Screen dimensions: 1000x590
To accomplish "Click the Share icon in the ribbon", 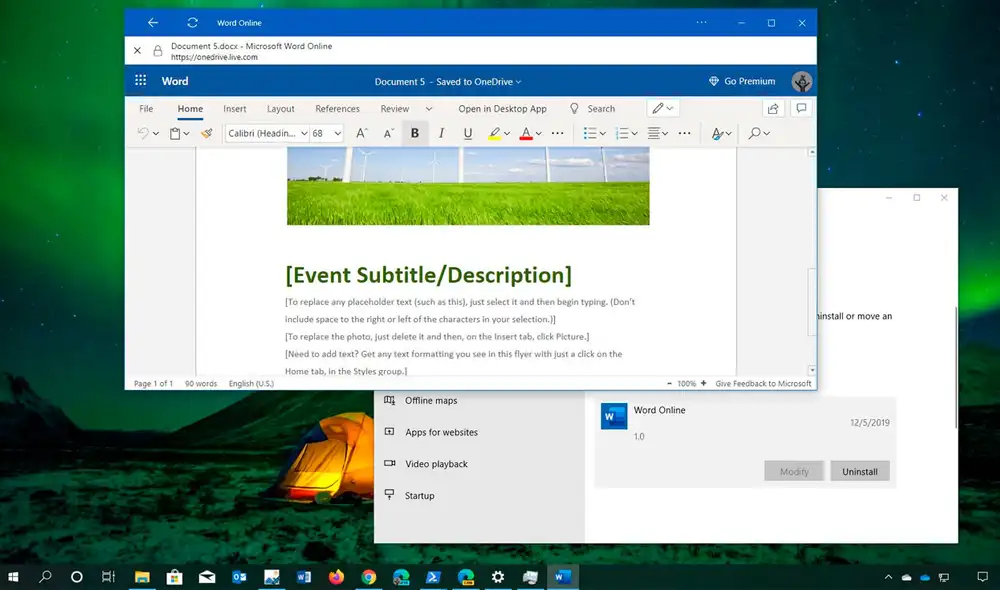I will tap(772, 109).
